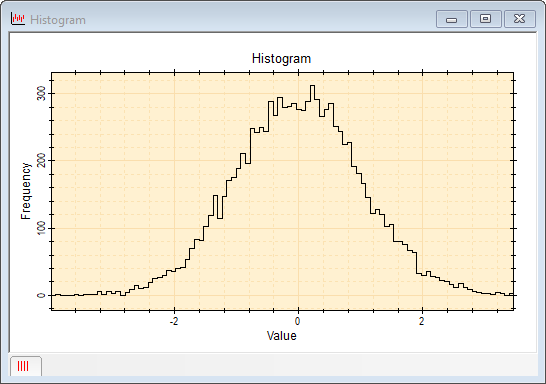546x384 pixels.
Task: Click the histogram window title icon
Action: tap(18, 19)
